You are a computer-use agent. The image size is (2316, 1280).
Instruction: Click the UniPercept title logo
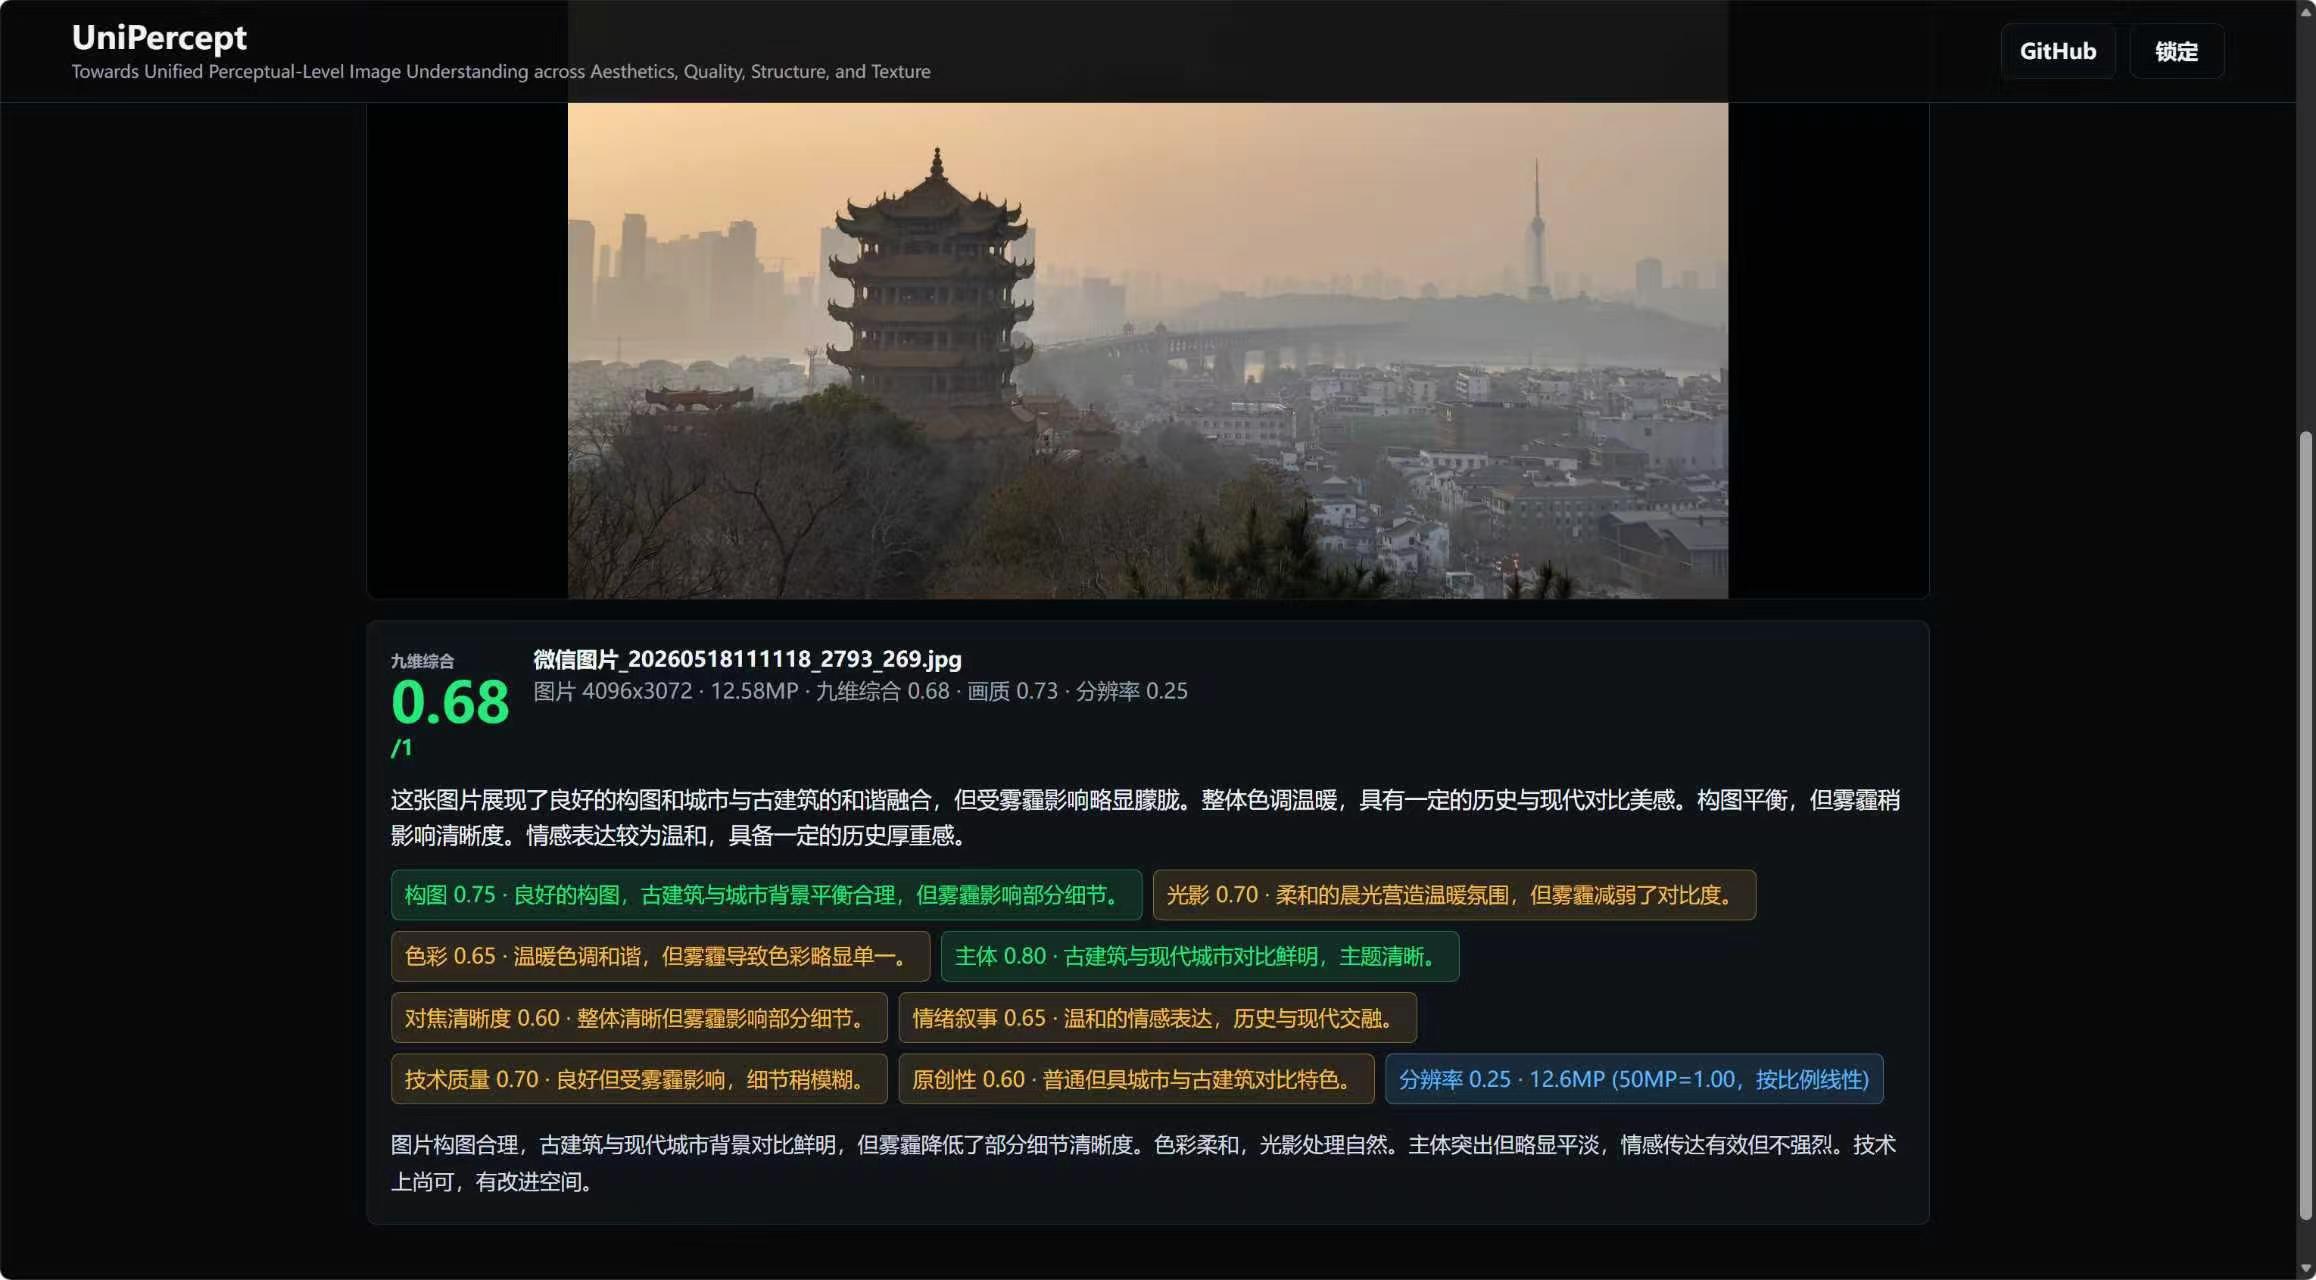(x=159, y=37)
